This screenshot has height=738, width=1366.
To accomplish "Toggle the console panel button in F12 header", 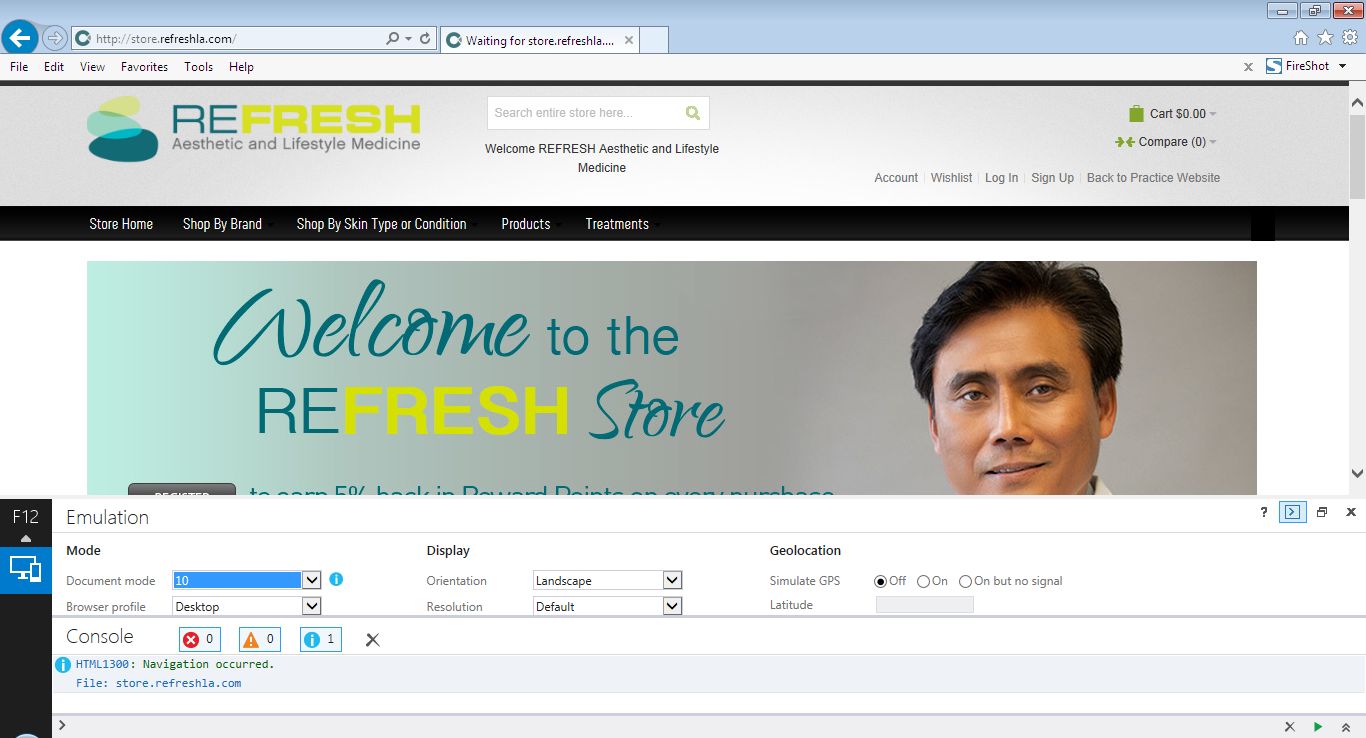I will pyautogui.click(x=1293, y=512).
